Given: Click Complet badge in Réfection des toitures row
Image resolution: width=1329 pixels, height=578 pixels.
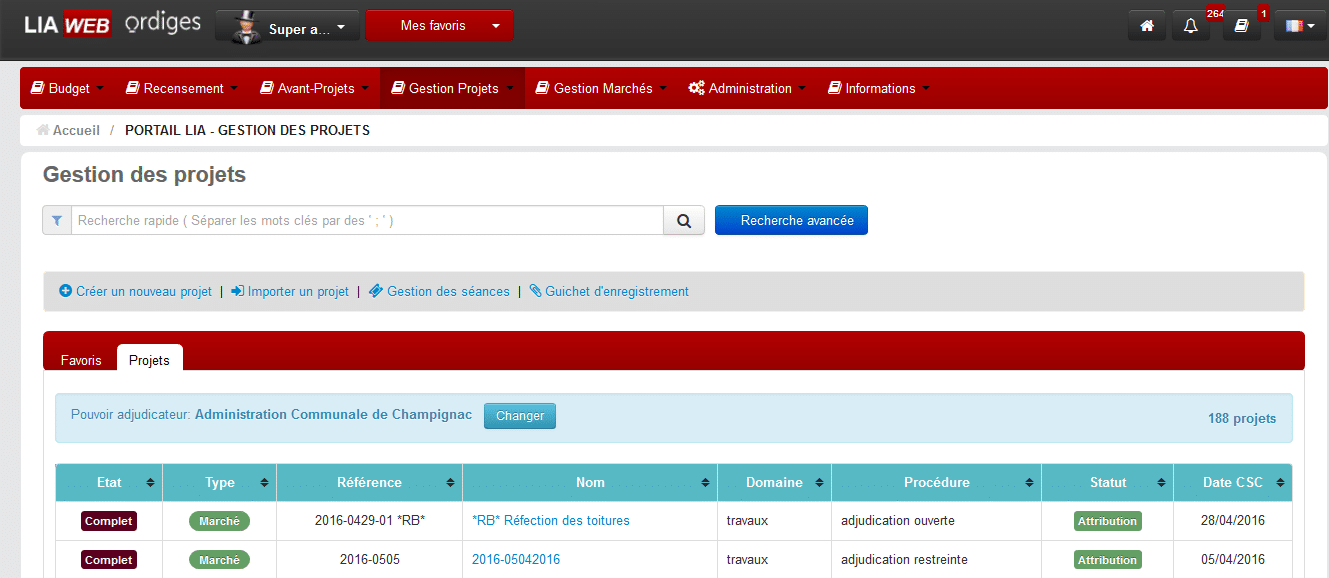Looking at the screenshot, I should pyautogui.click(x=109, y=521).
